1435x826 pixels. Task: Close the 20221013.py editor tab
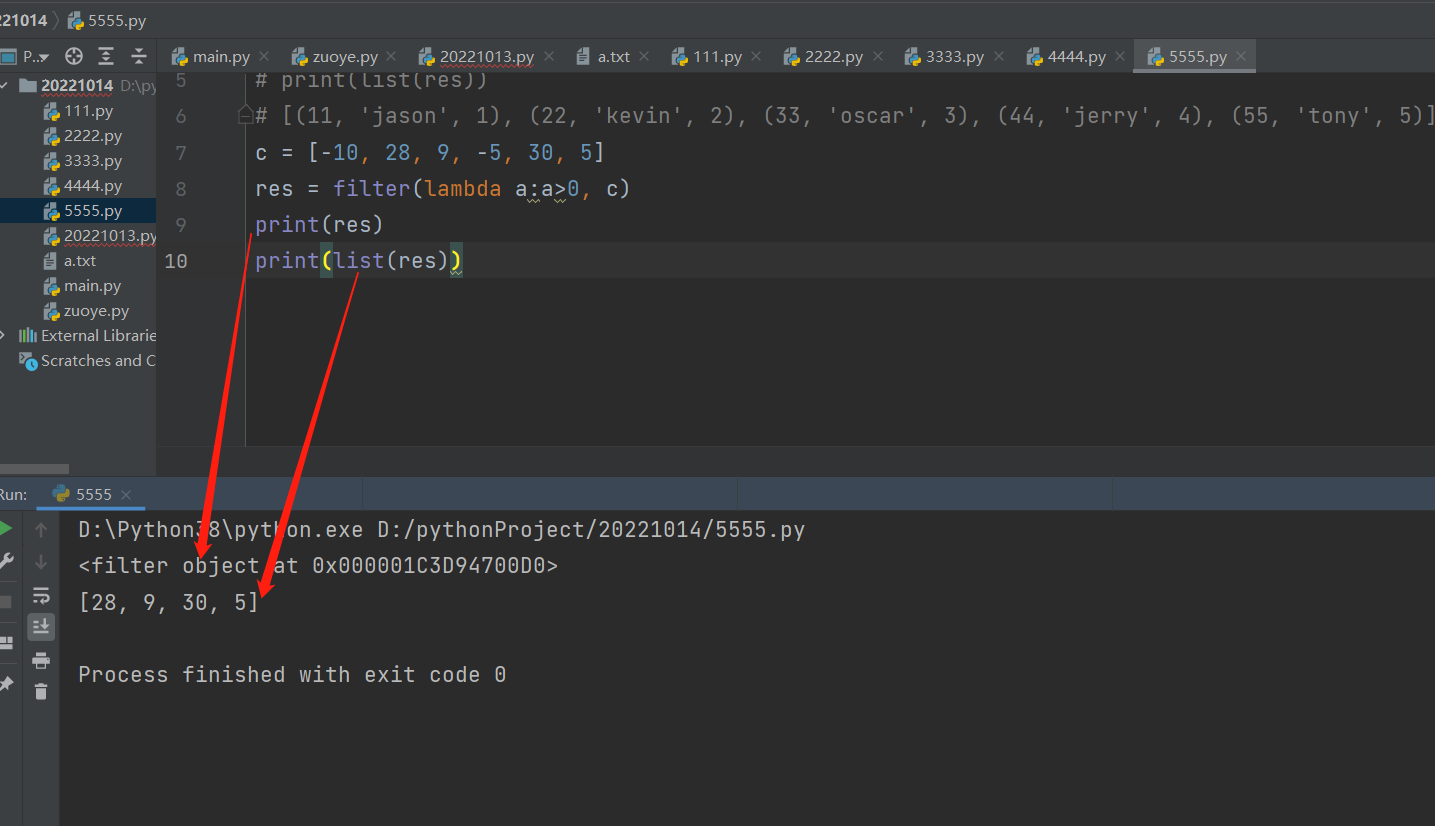548,57
